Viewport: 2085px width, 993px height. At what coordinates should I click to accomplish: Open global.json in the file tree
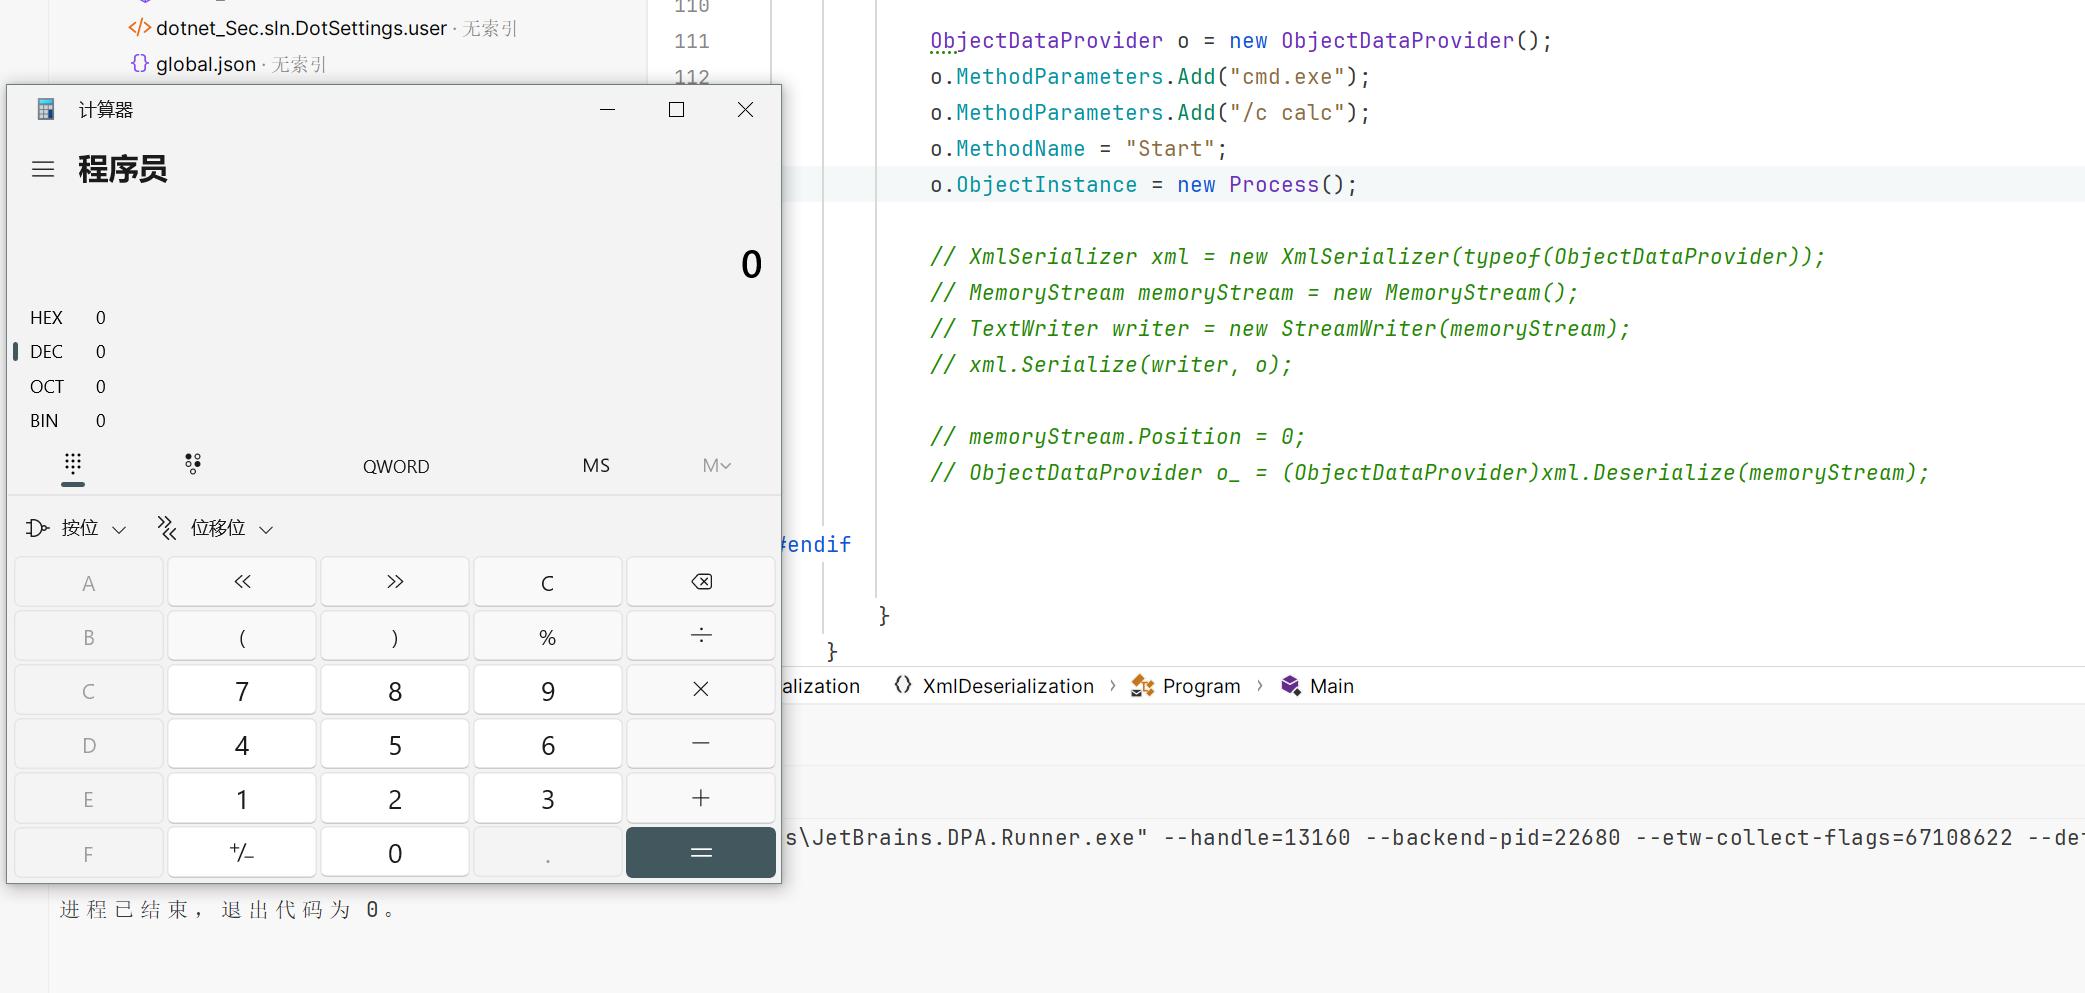(206, 64)
